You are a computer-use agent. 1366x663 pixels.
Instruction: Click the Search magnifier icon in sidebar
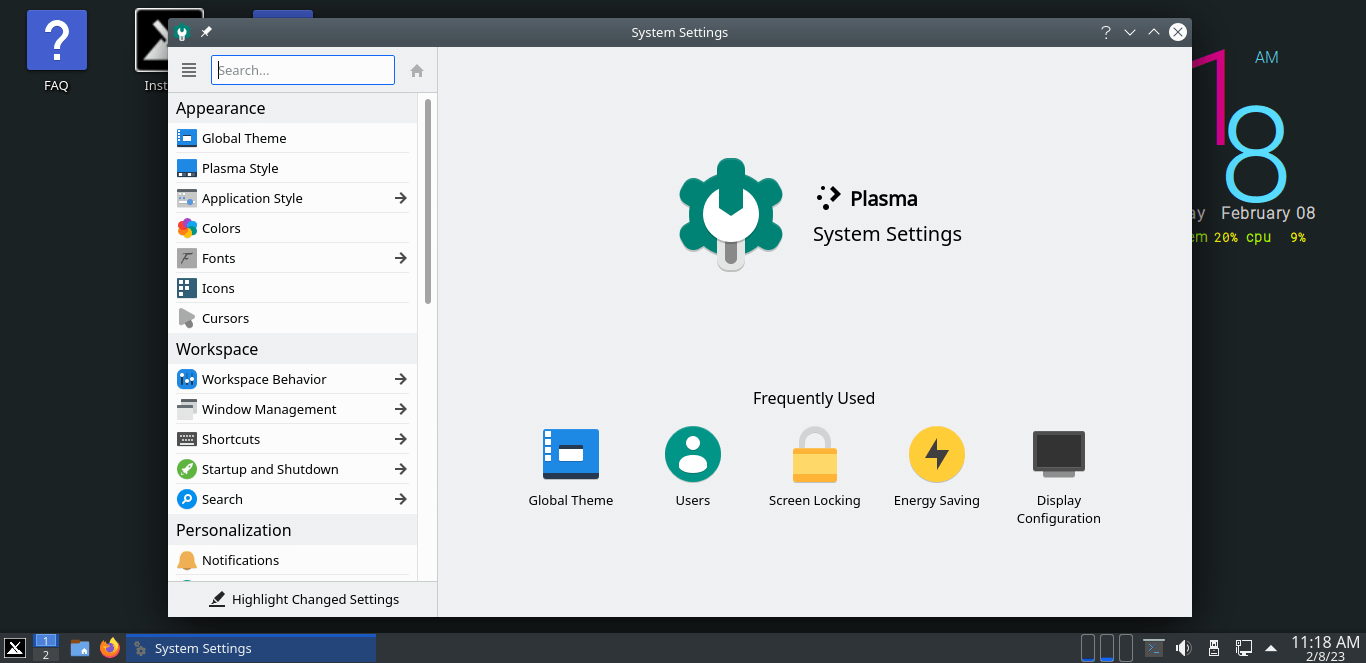click(x=187, y=499)
